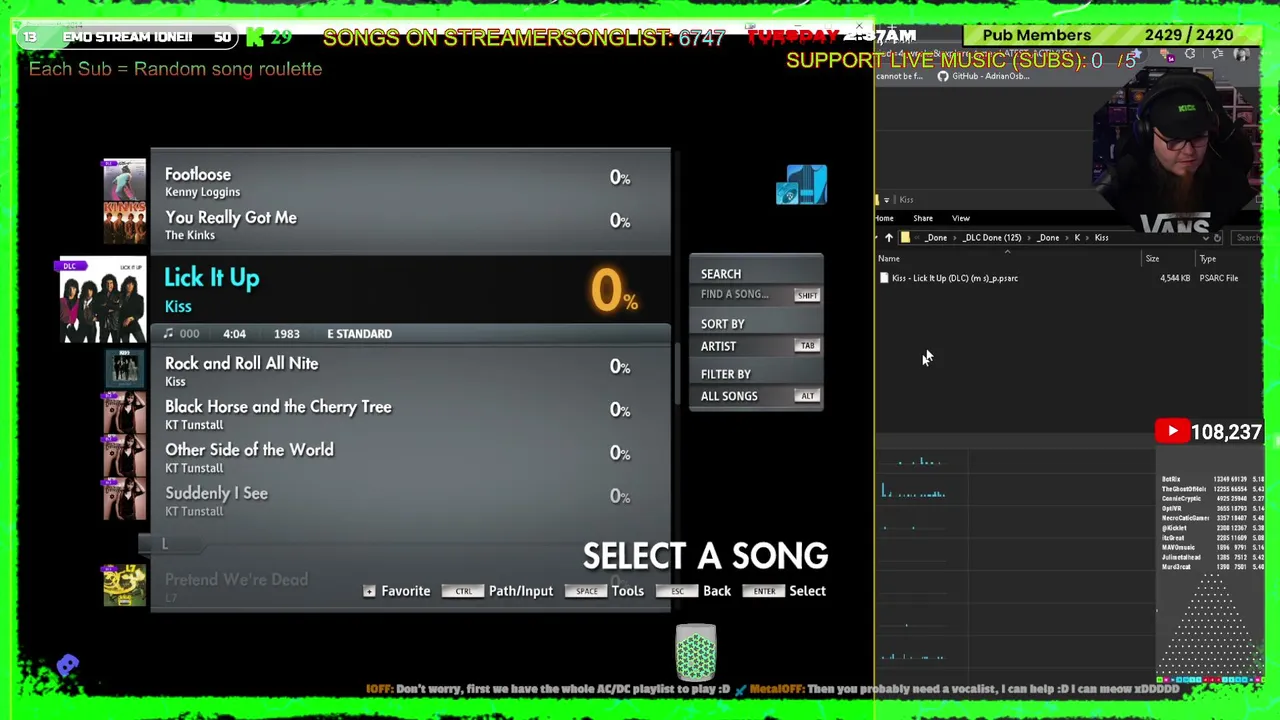Screen dimensions: 1280x720
Task: Click the Select button
Action: pyautogui.click(x=783, y=591)
